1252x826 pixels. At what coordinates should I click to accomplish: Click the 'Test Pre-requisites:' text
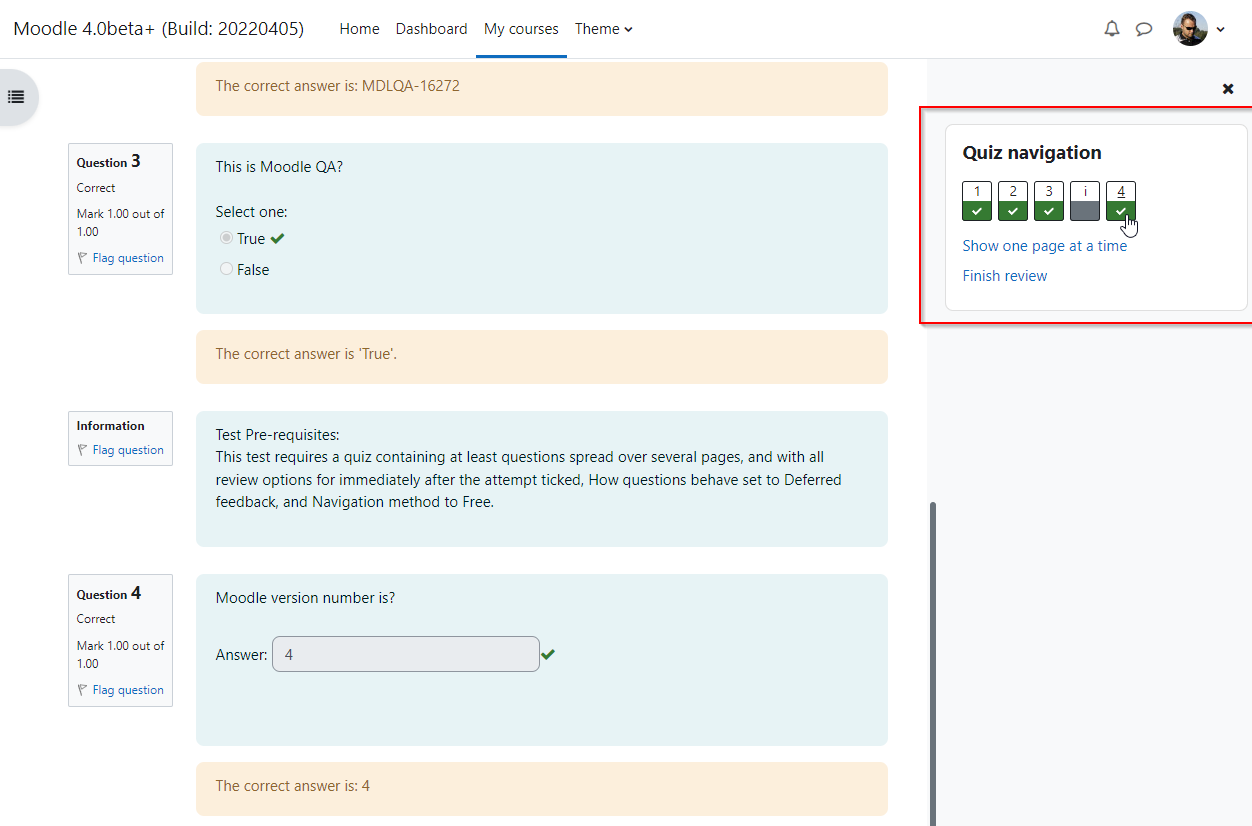278,435
